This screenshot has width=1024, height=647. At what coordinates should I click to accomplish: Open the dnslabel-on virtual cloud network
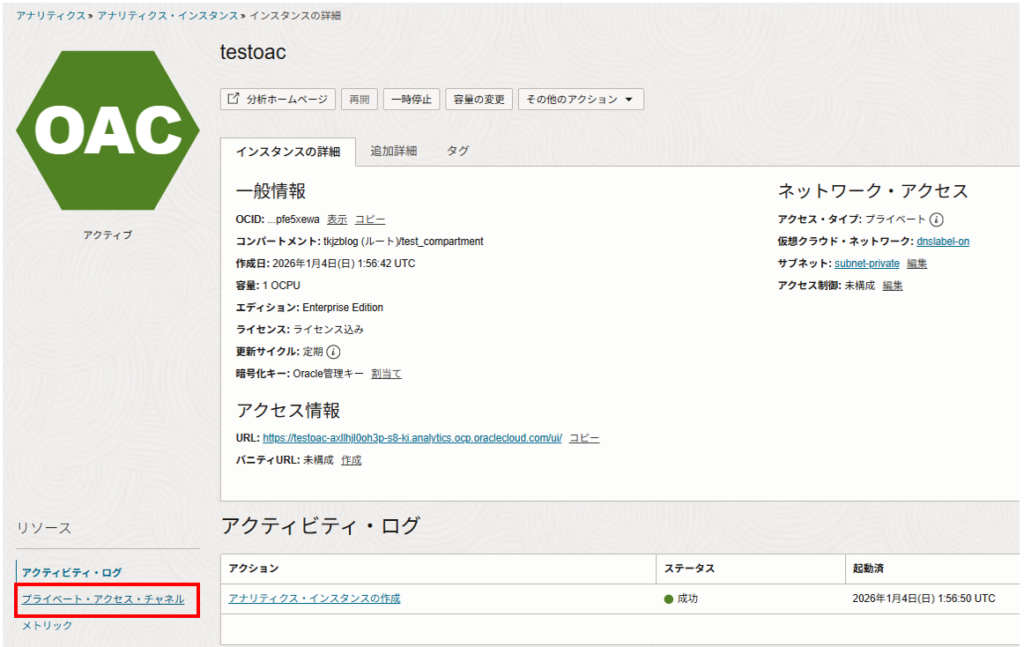[x=942, y=242]
